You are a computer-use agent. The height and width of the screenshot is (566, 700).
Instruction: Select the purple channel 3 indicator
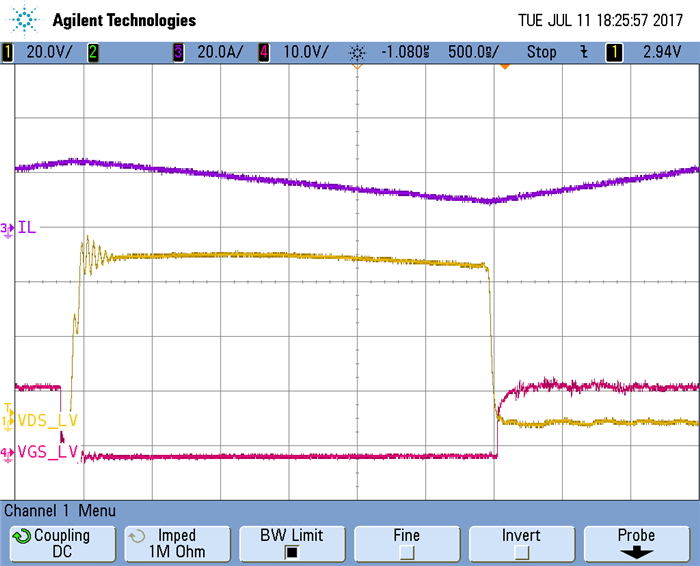(x=179, y=51)
